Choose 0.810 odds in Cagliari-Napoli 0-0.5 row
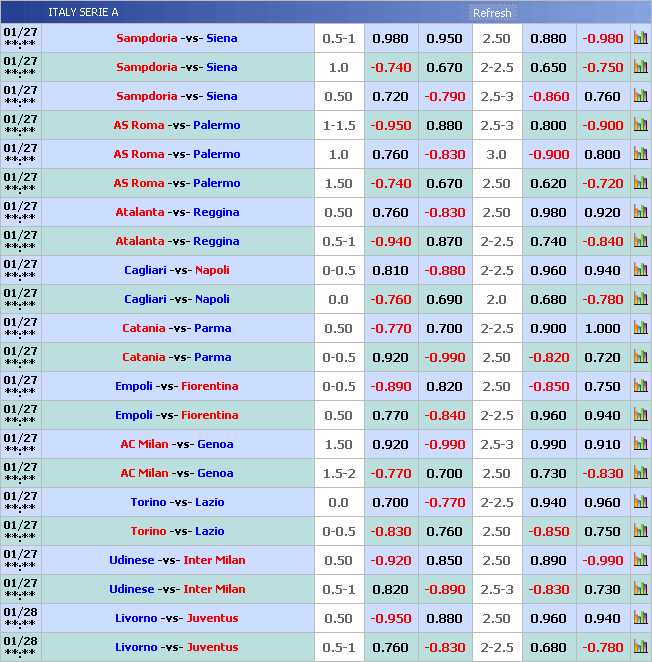The width and height of the screenshot is (652, 662). click(390, 270)
